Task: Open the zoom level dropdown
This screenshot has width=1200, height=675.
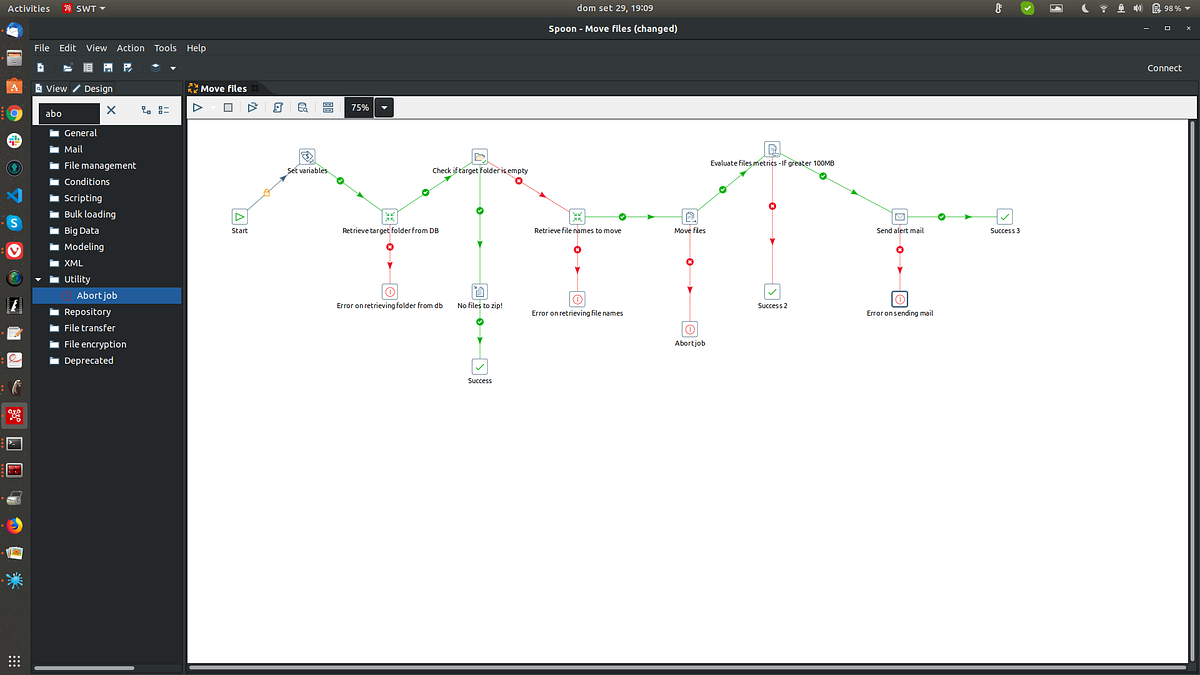Action: click(383, 107)
